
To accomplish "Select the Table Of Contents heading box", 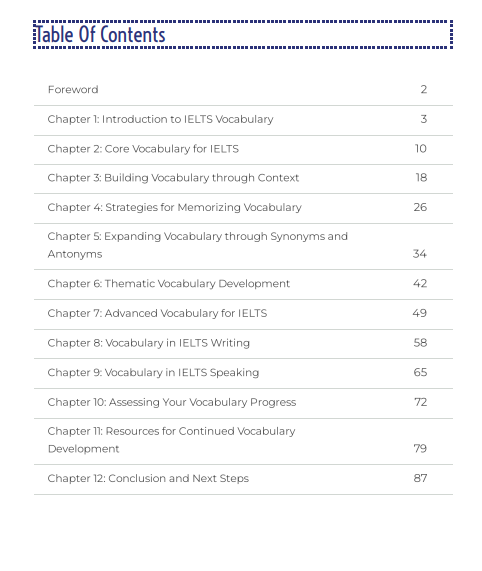I will pos(243,35).
